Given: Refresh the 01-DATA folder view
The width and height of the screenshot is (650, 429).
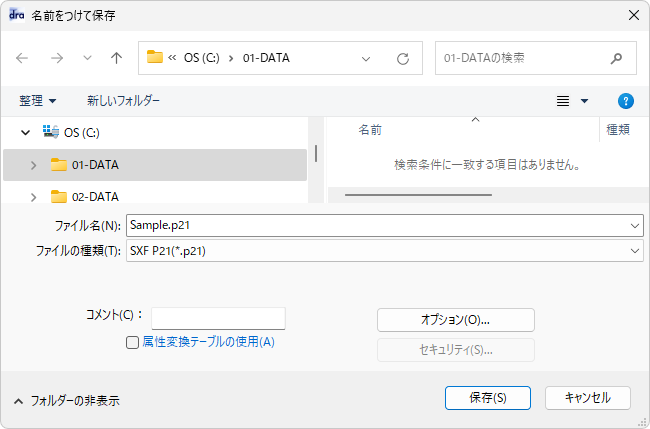Looking at the screenshot, I should point(403,58).
